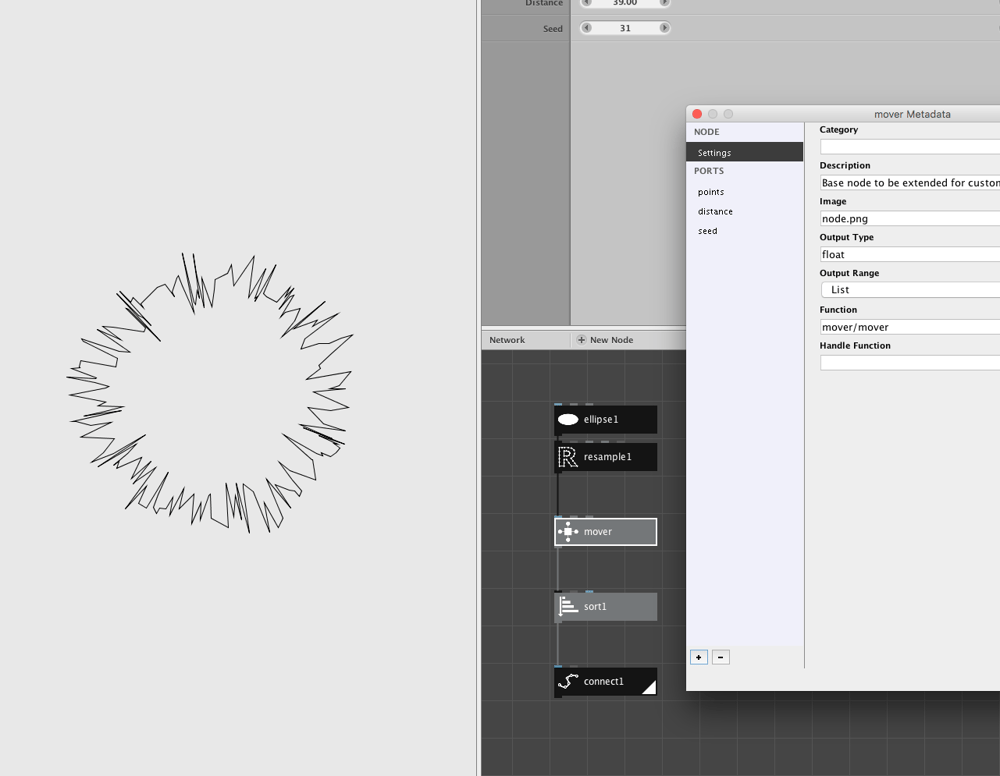
Task: Click the resample1 node label
Action: [x=607, y=457]
